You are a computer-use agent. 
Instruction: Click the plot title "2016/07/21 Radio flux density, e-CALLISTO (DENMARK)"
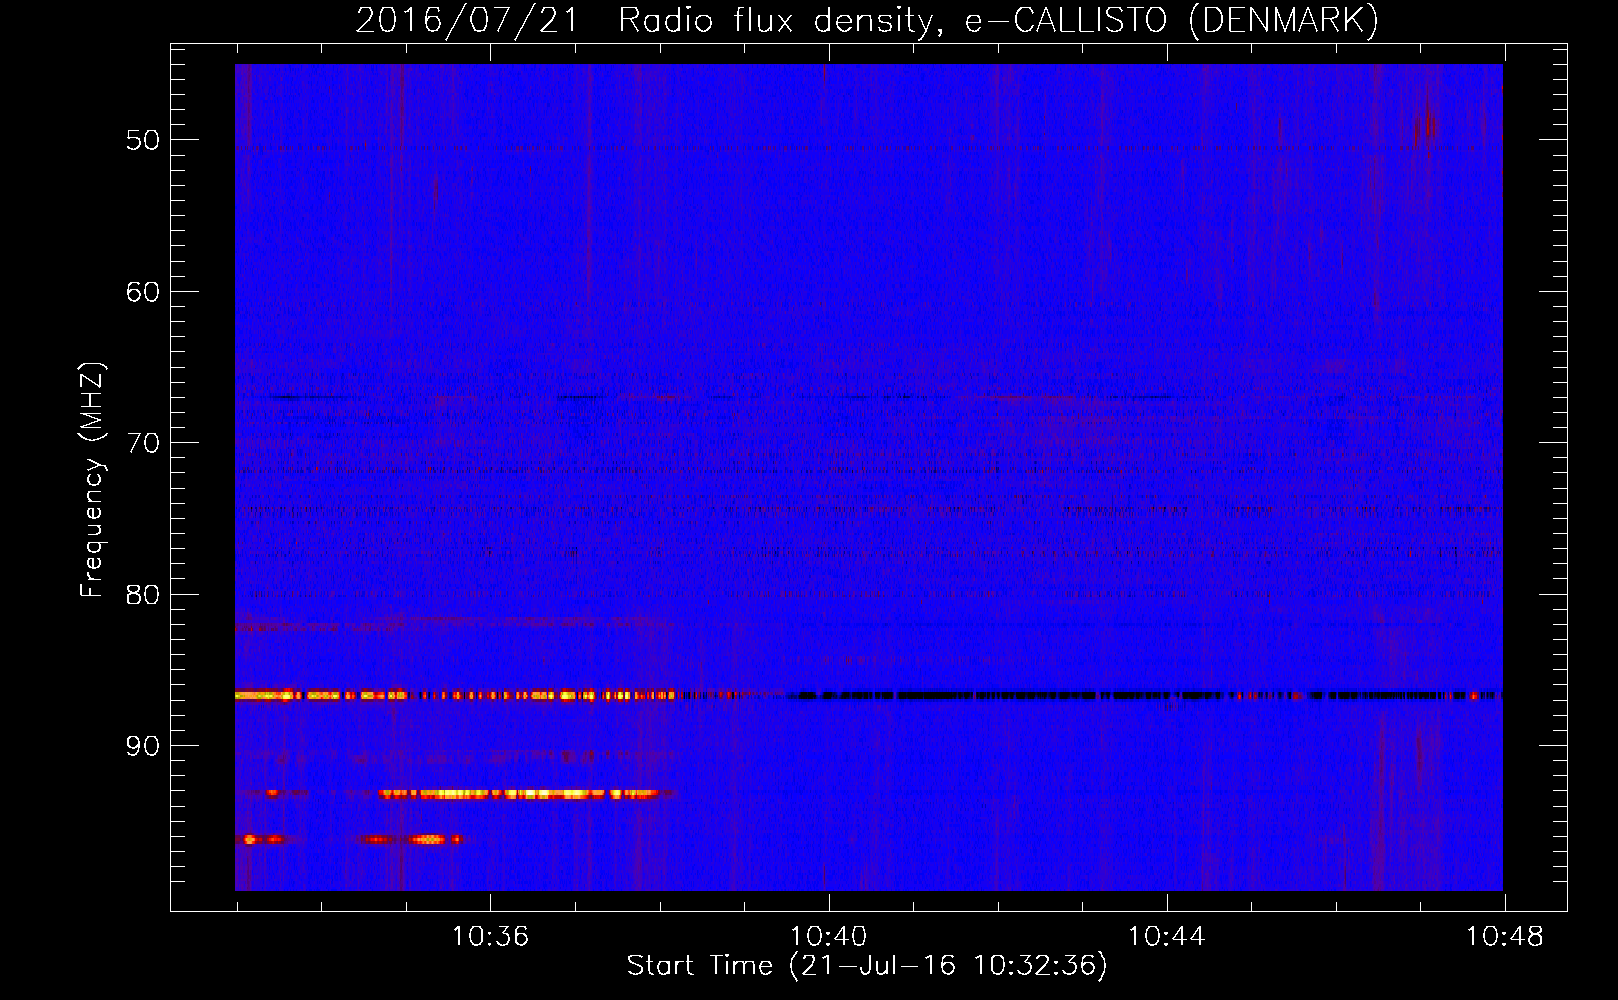(867, 20)
